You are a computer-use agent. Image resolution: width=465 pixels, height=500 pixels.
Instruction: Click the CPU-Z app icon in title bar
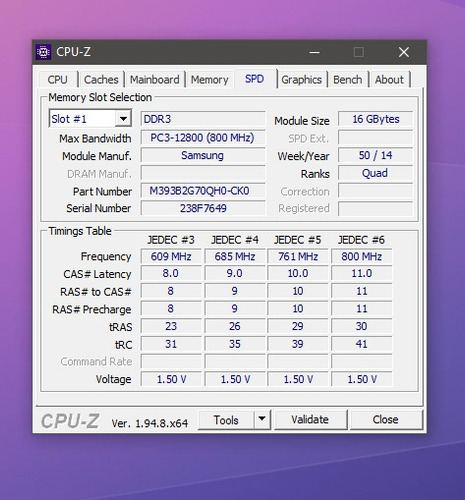click(x=43, y=52)
